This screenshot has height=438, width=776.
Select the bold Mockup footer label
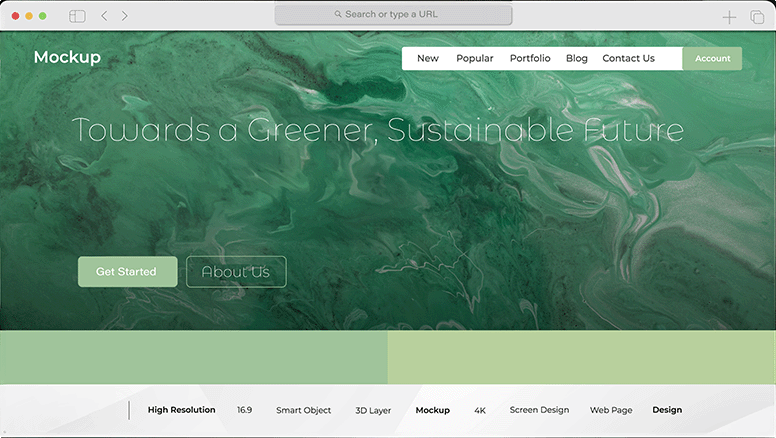(x=433, y=410)
